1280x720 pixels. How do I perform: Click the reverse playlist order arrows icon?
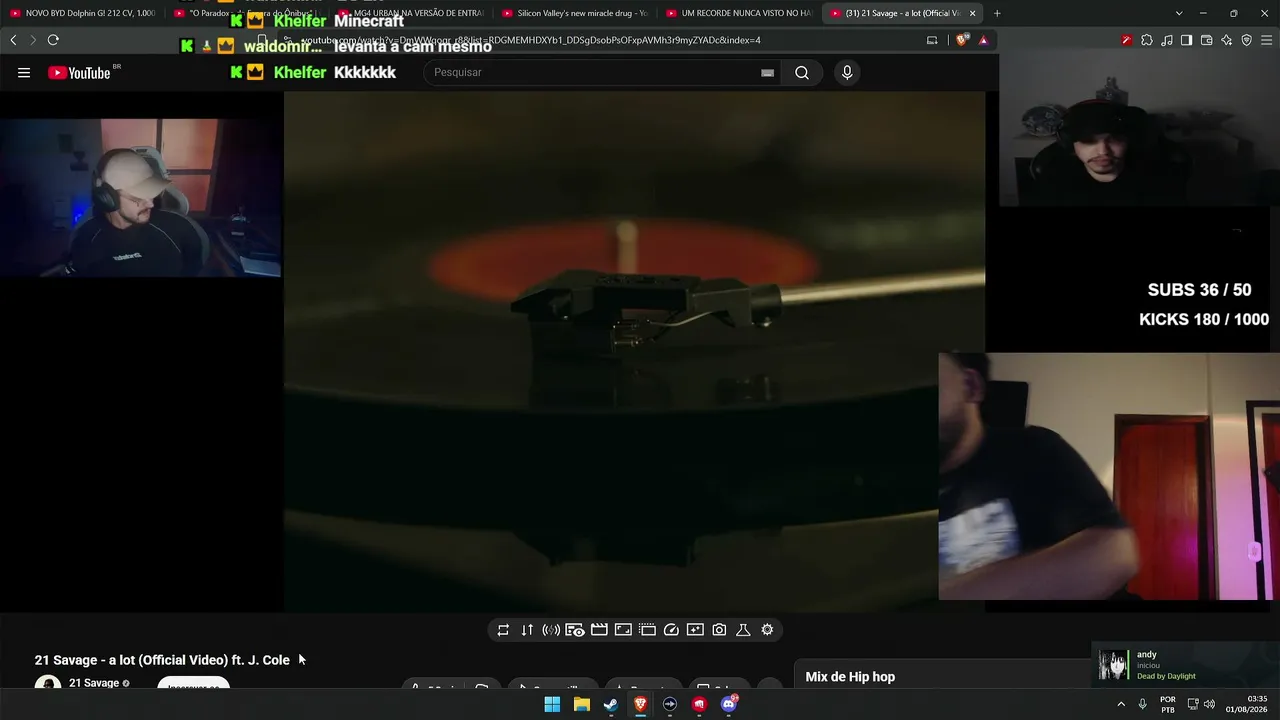(x=527, y=630)
